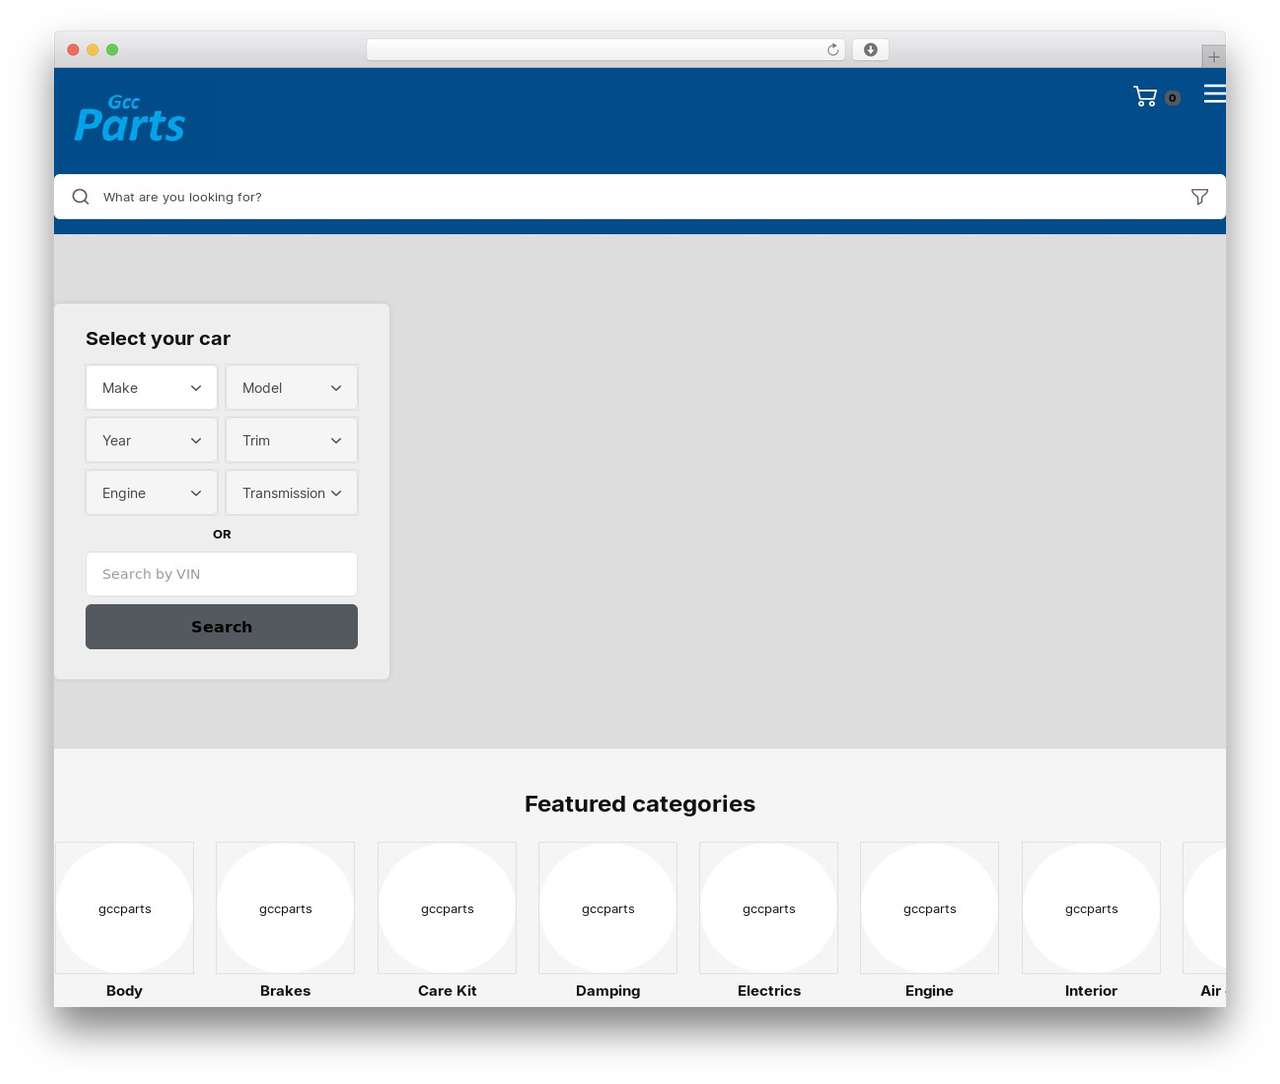
Task: Open the Damping category thumbnail
Action: pos(608,908)
